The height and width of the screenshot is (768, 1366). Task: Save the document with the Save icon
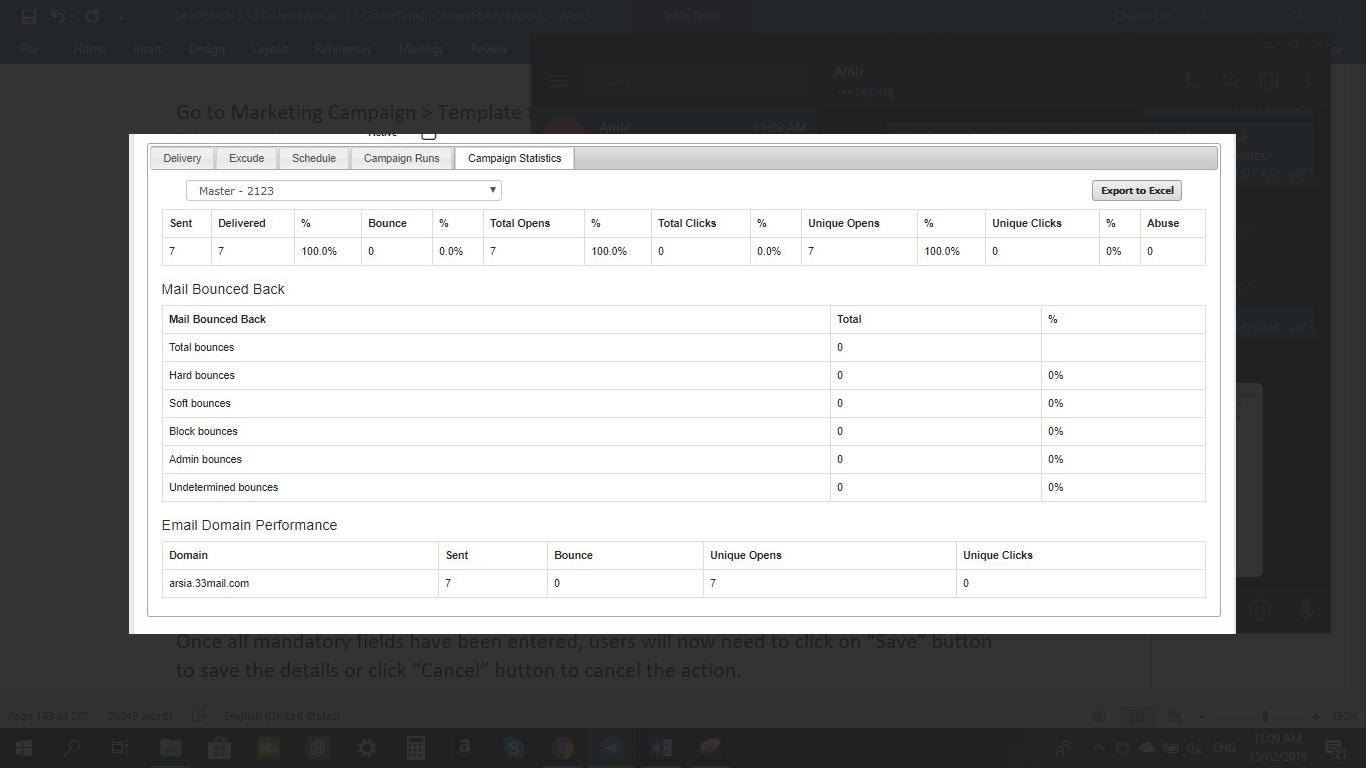click(29, 16)
